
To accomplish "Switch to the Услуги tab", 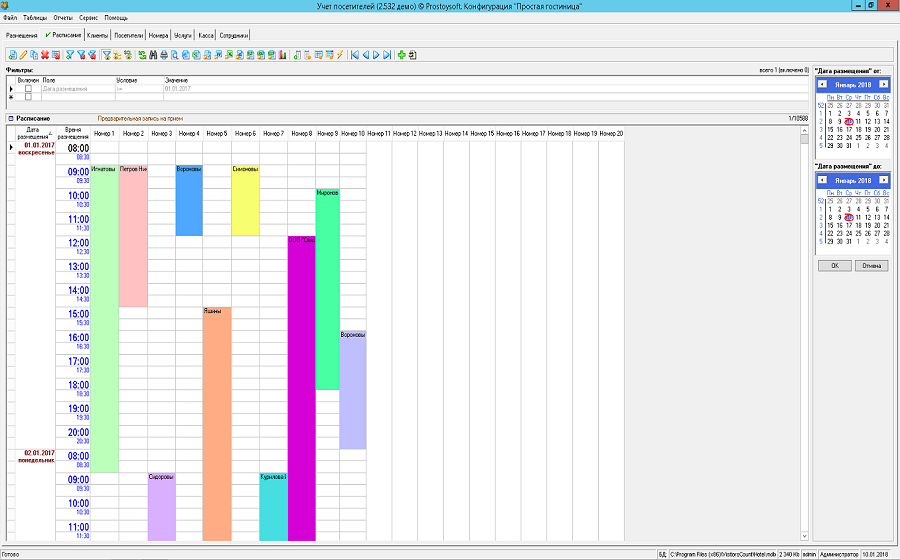I will tap(183, 36).
